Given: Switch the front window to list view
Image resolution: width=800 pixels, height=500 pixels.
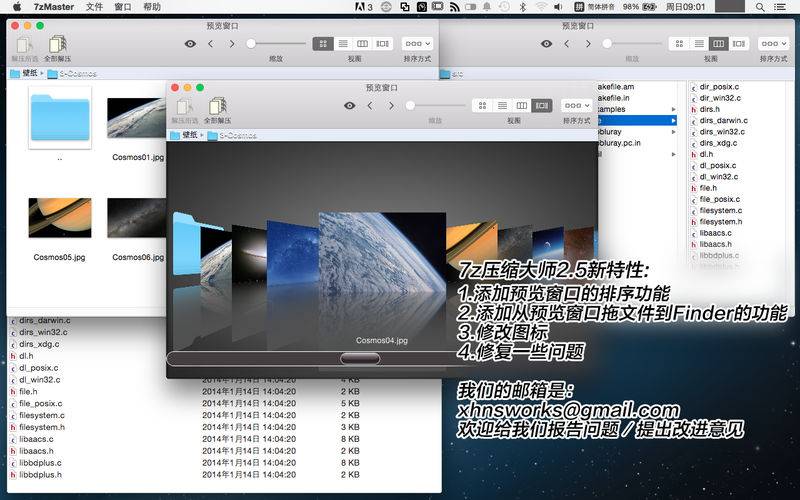Looking at the screenshot, I should point(502,106).
